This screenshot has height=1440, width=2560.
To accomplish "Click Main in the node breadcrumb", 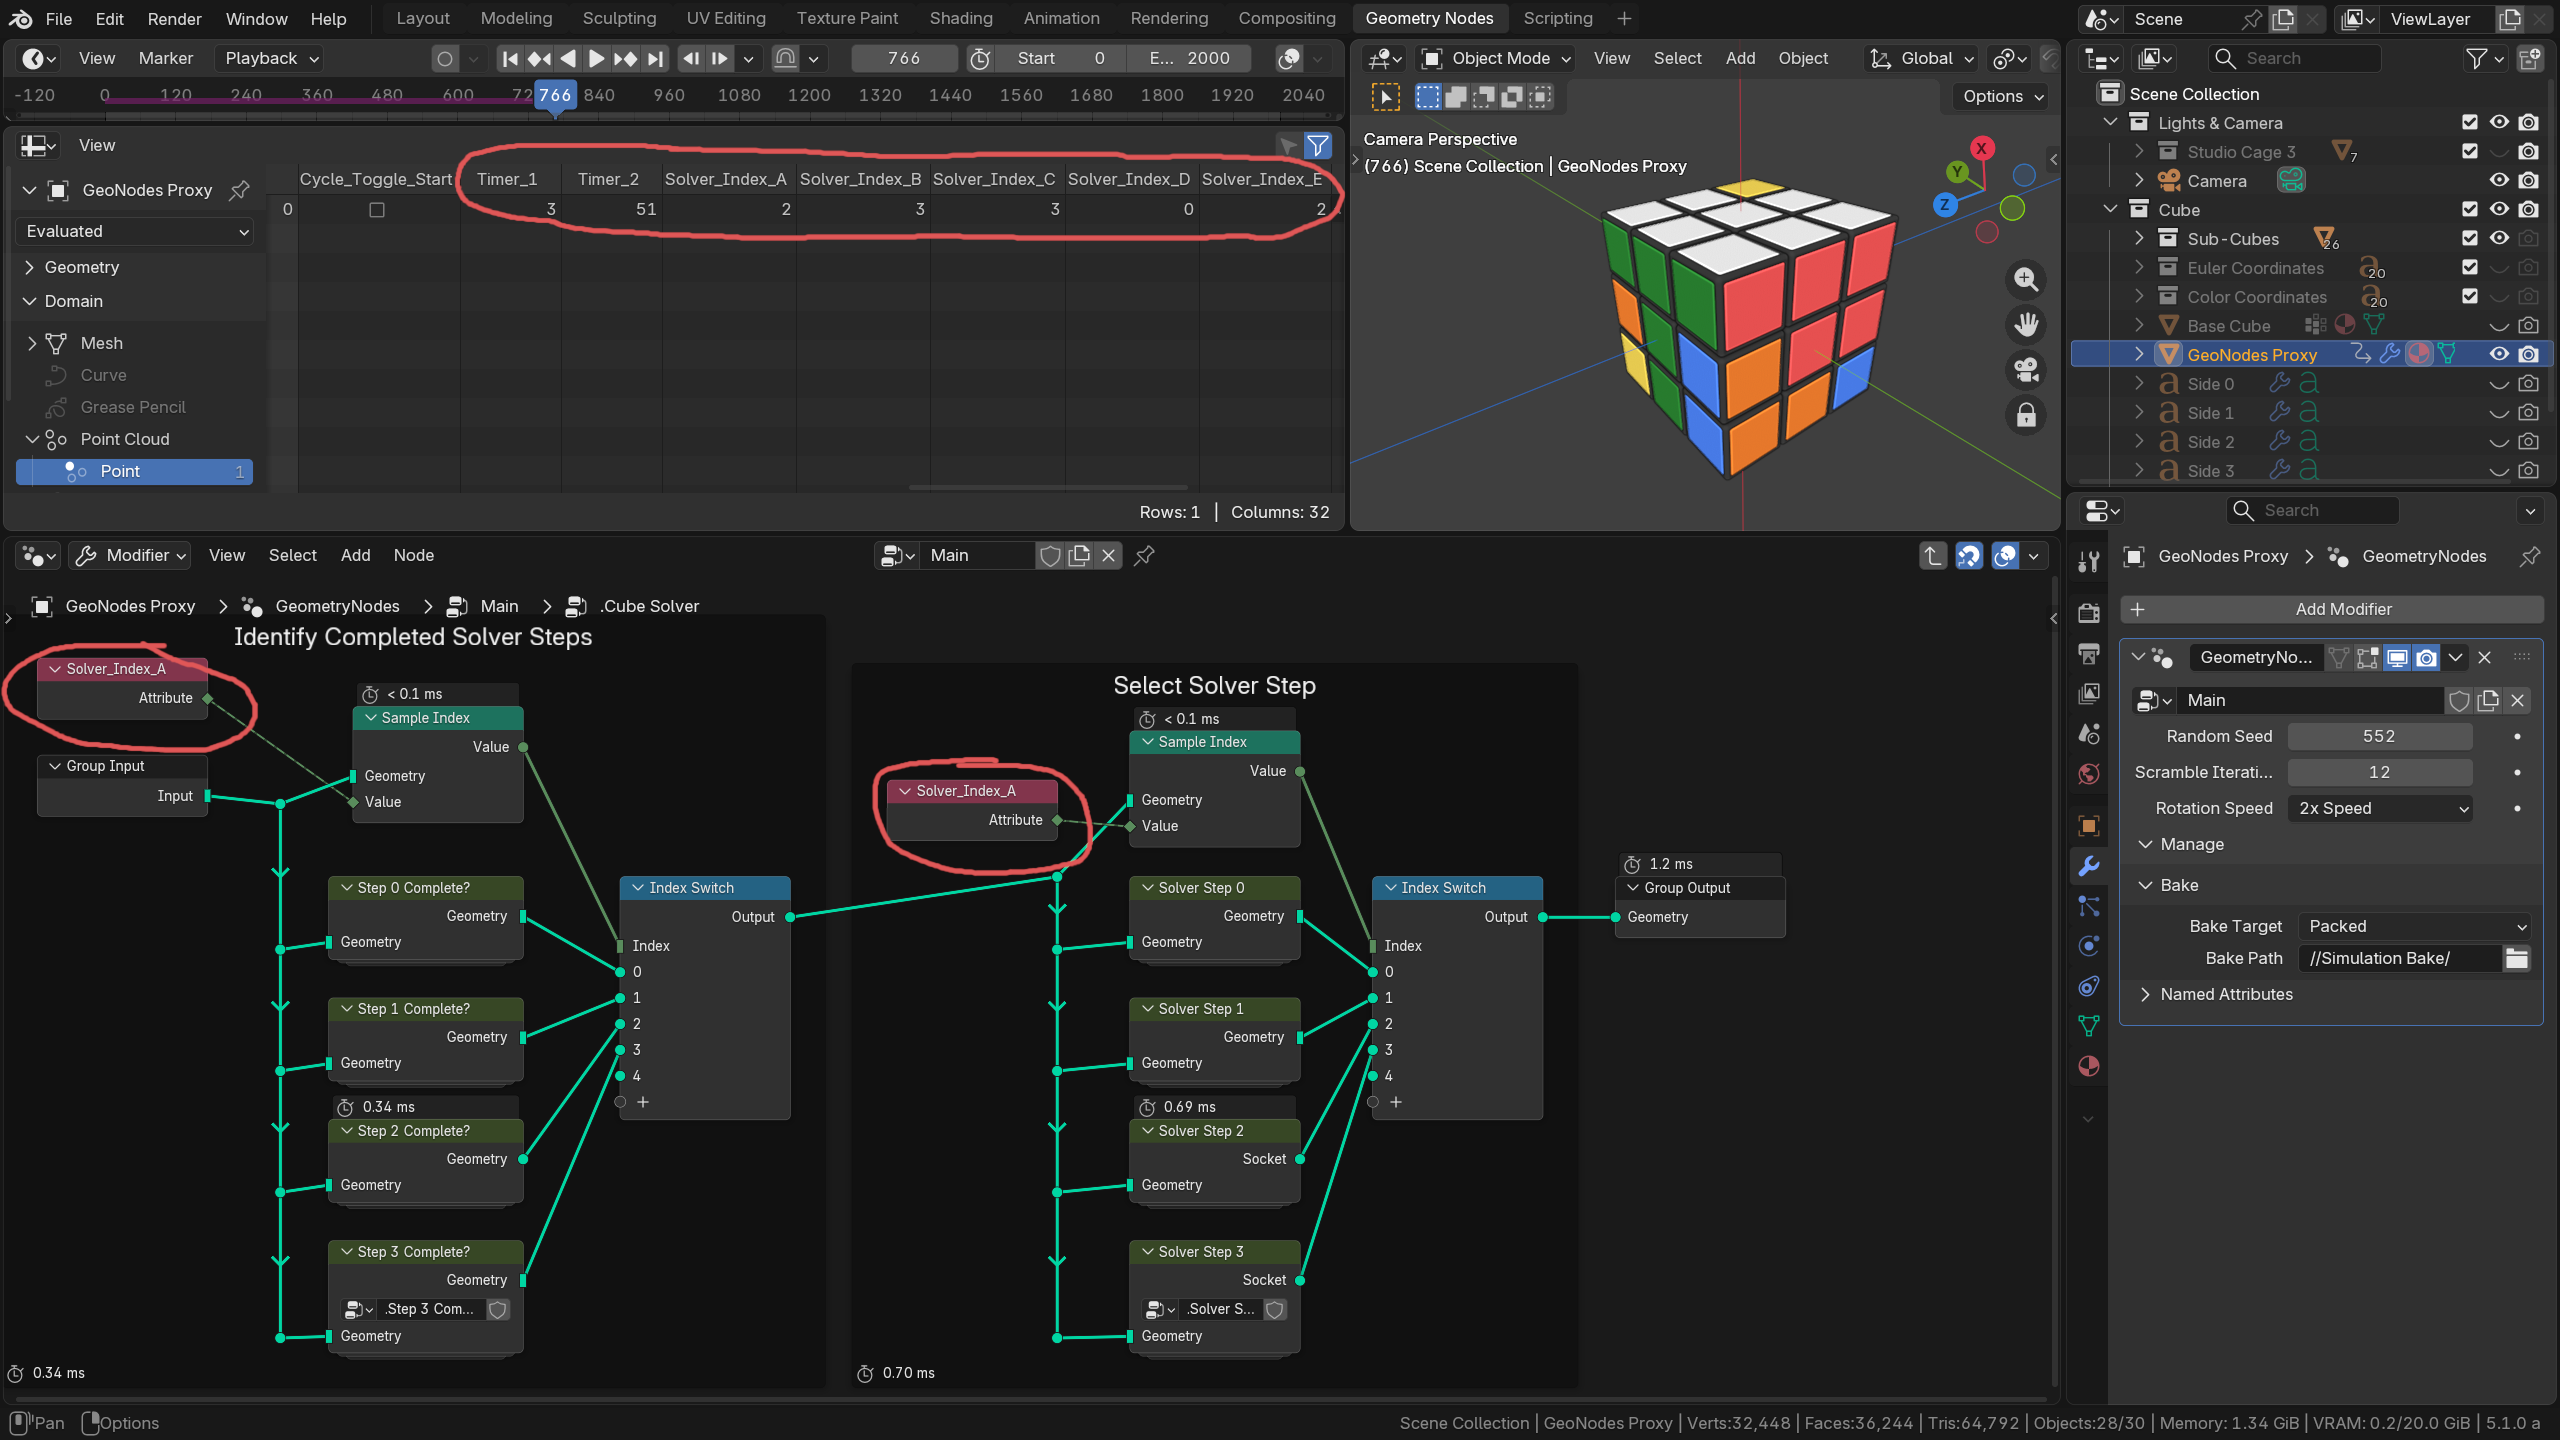I will [499, 606].
